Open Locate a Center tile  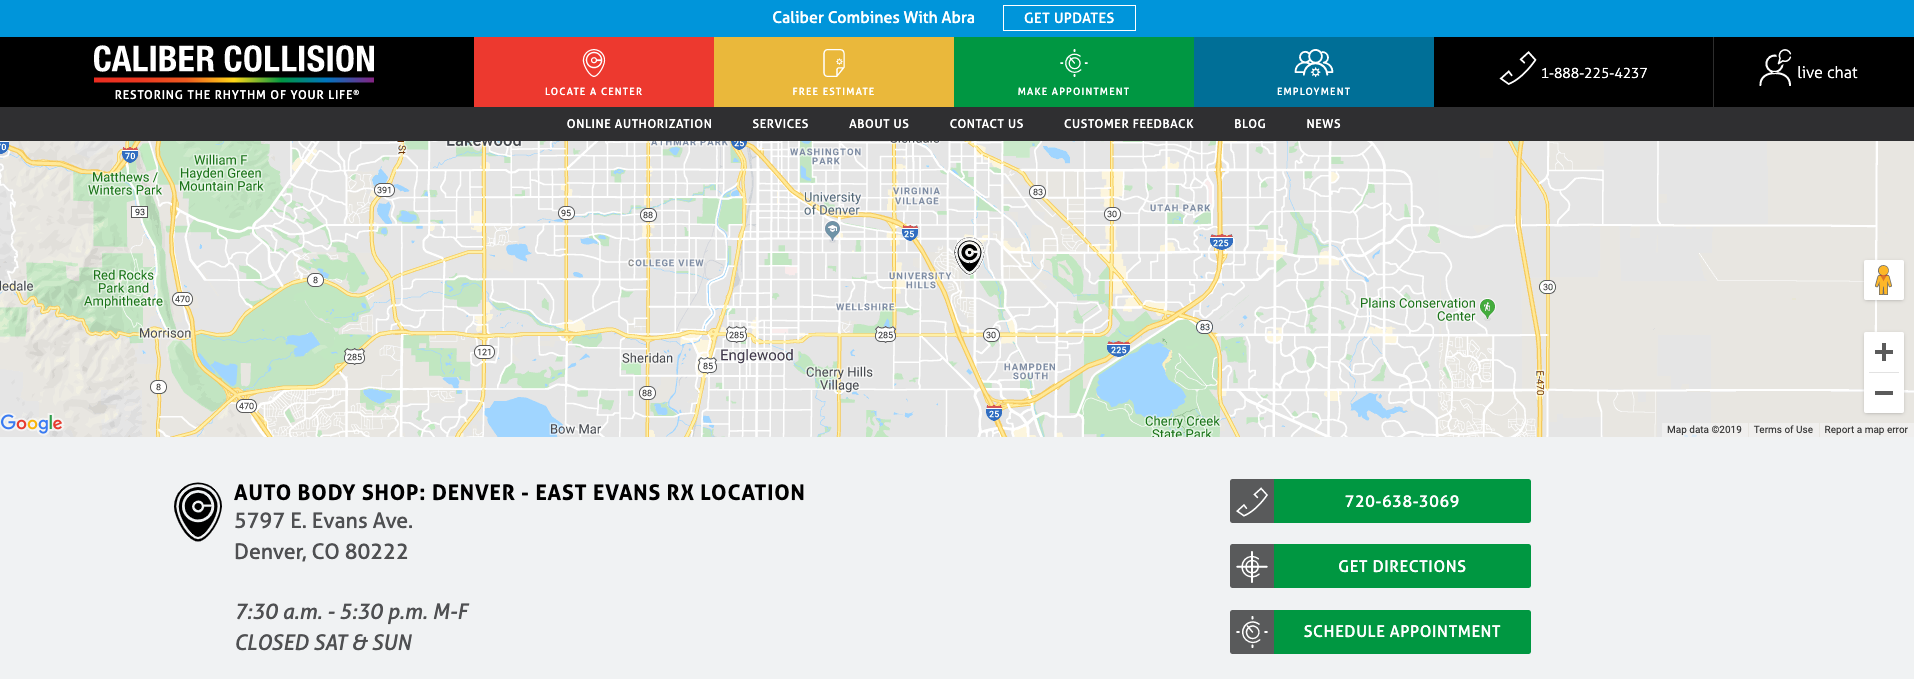pos(594,72)
